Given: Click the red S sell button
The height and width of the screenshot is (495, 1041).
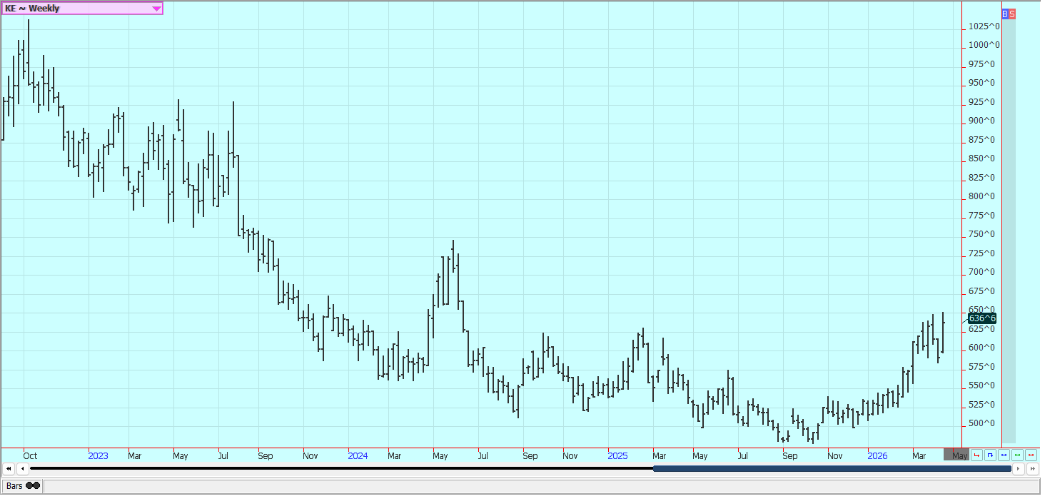Looking at the screenshot, I should click(x=1012, y=13).
